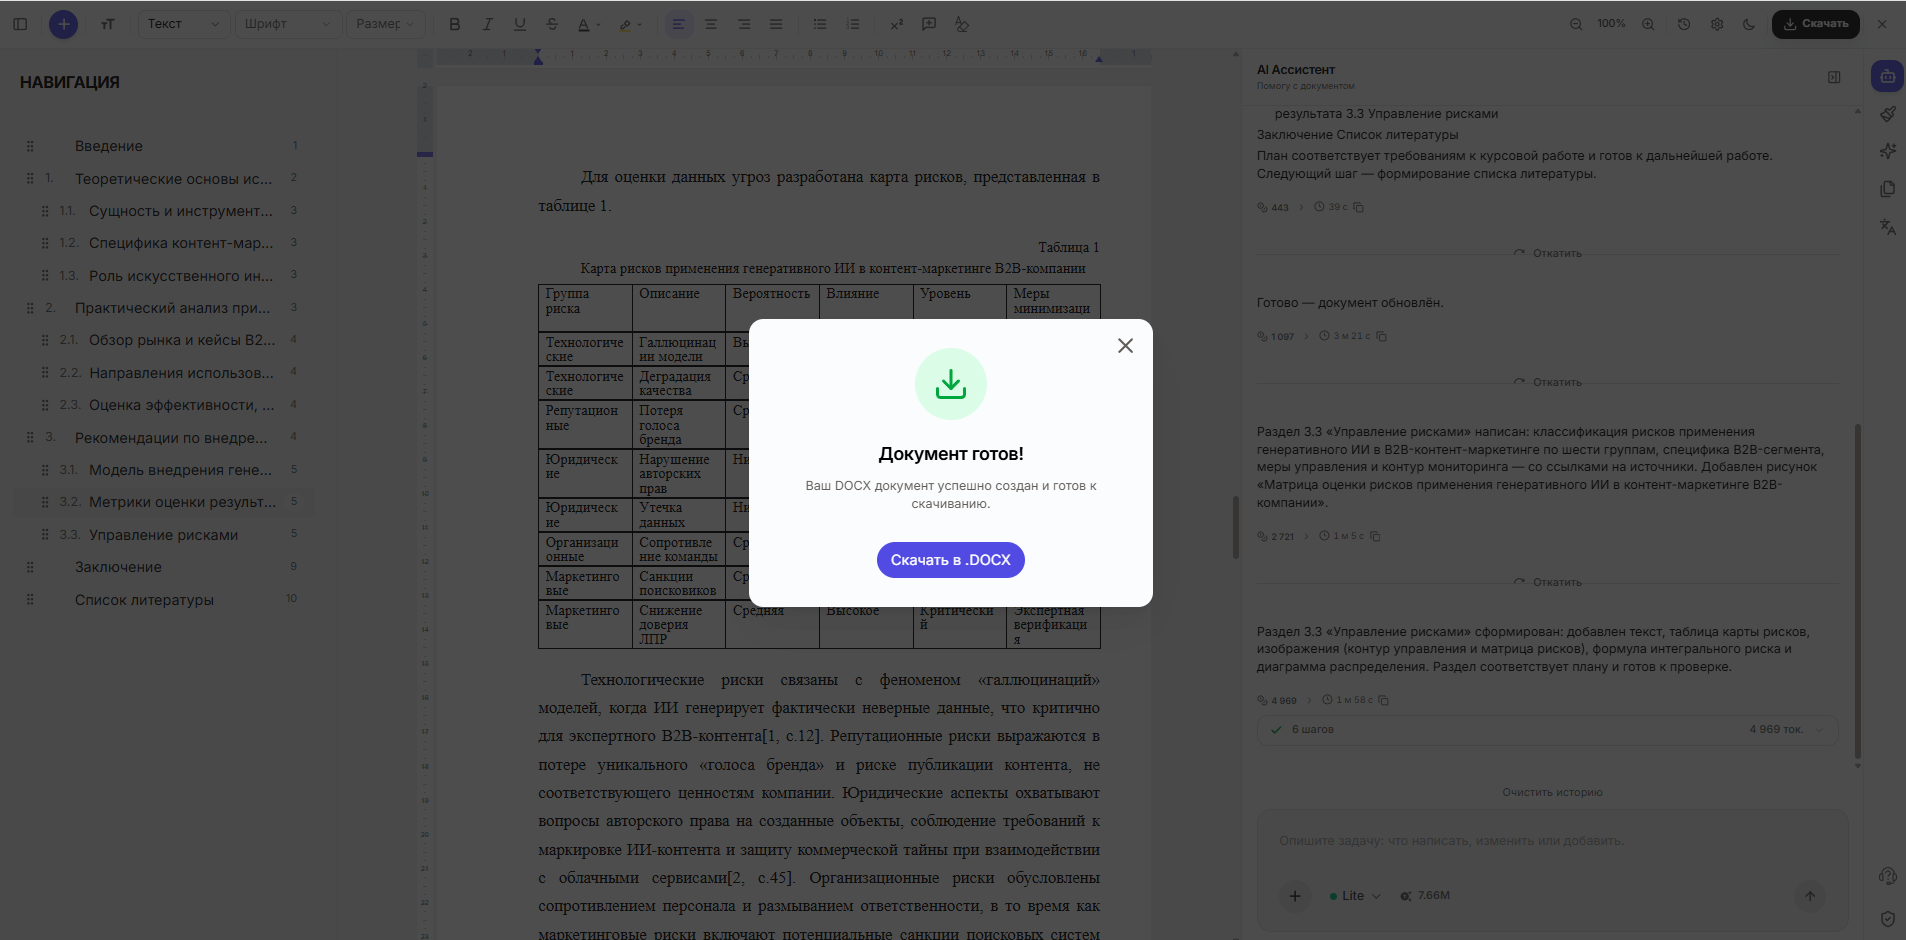Select section 3.2 "Метрики оценки результ..."
Image resolution: width=1906 pixels, height=940 pixels.
pos(182,502)
